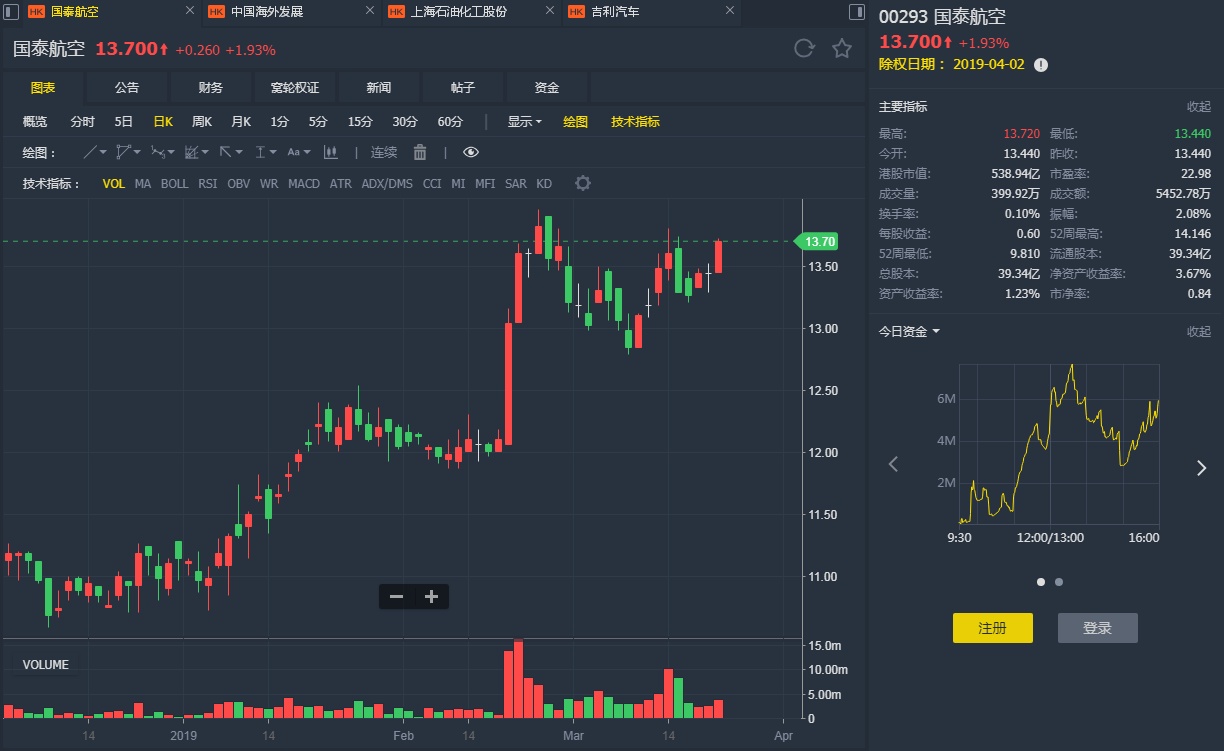Enable the RSI indicator

click(207, 184)
